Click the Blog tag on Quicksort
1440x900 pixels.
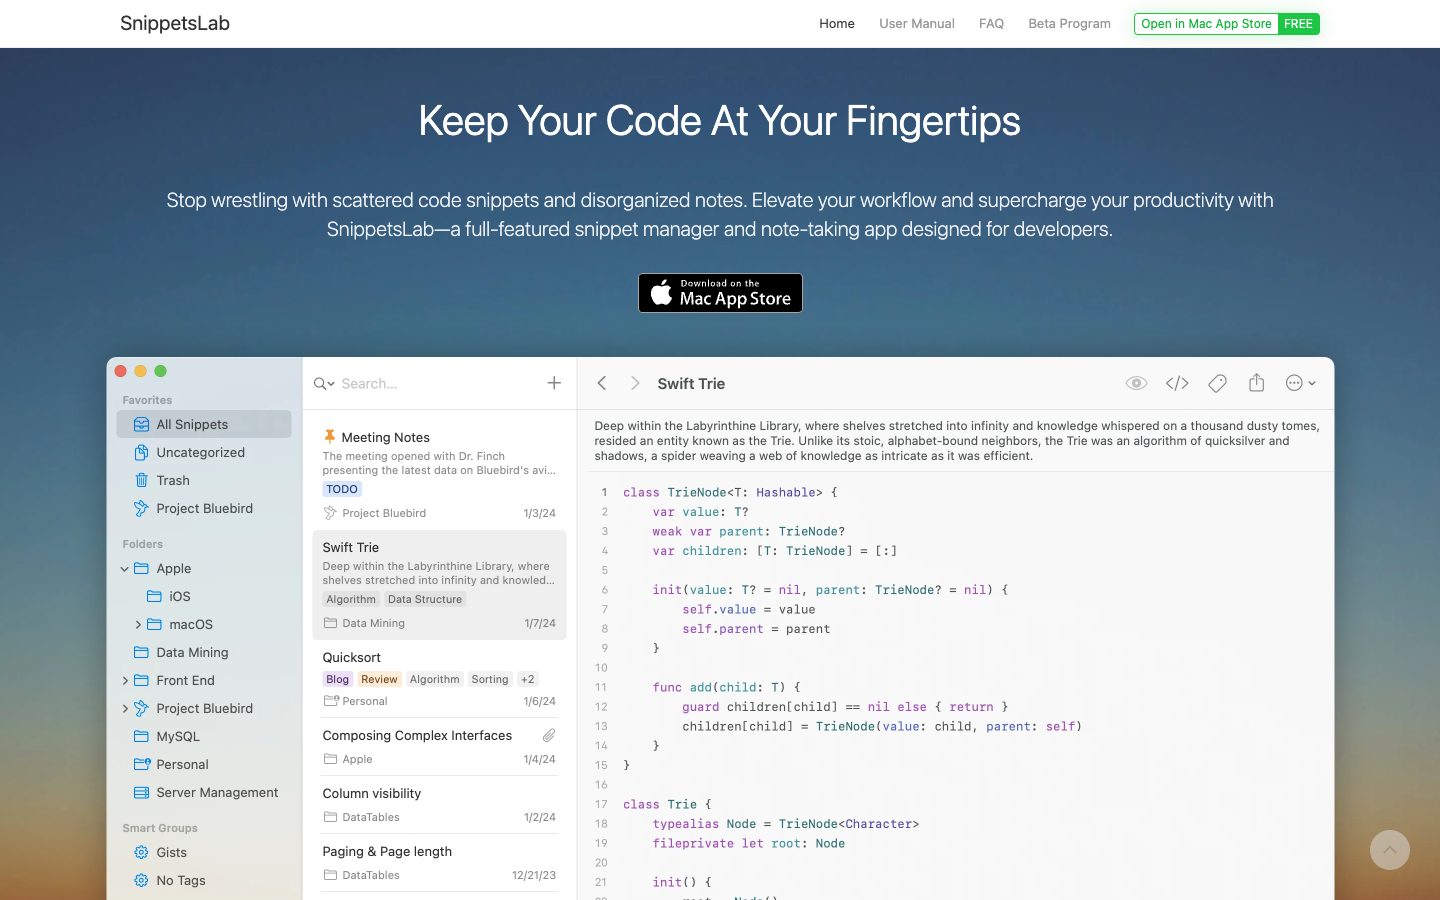[338, 679]
